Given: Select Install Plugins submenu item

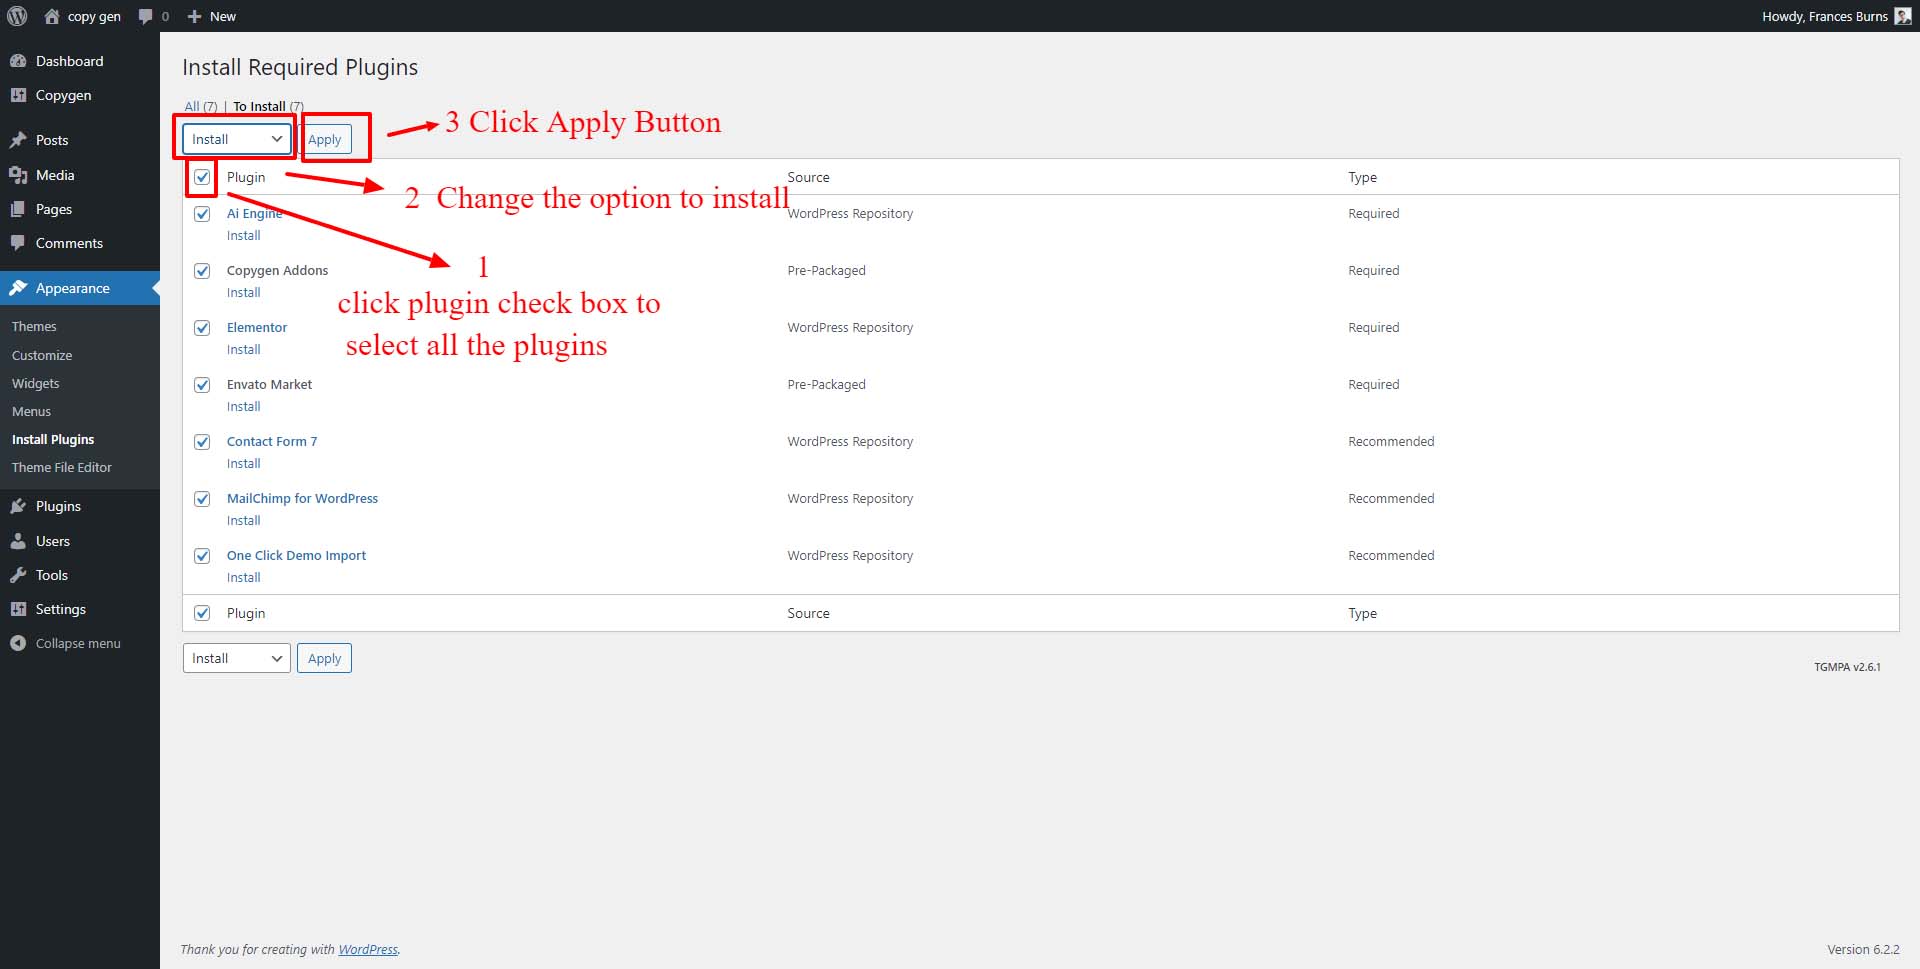Looking at the screenshot, I should 53,439.
